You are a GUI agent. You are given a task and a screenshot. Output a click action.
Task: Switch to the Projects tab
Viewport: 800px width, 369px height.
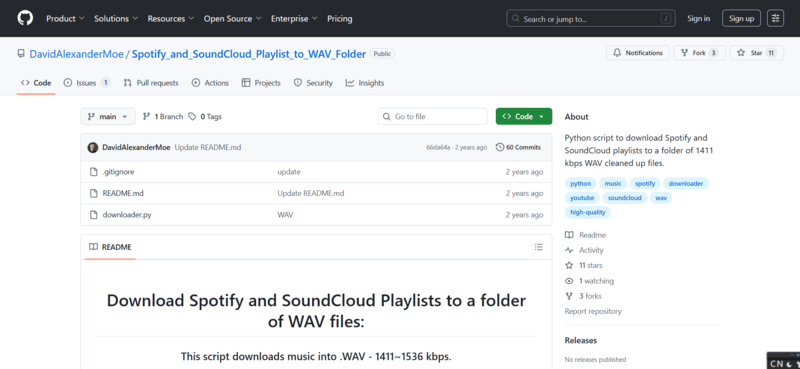[261, 83]
